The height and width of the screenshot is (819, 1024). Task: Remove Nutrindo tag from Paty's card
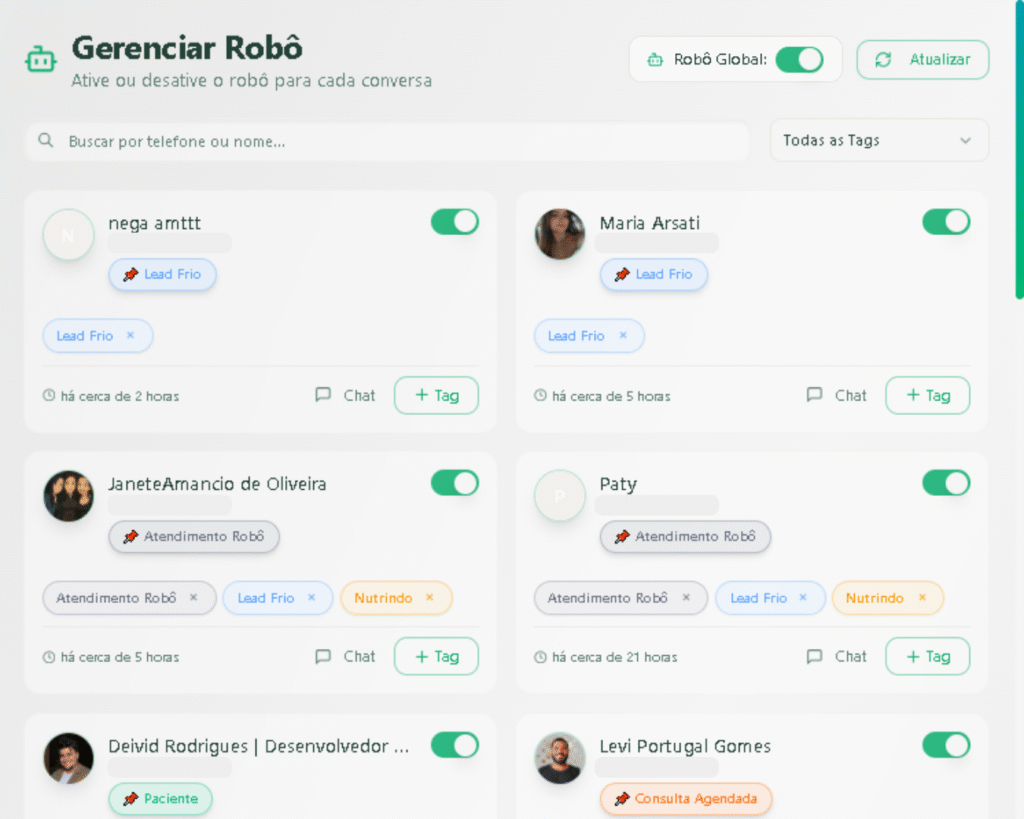pyautogui.click(x=922, y=598)
